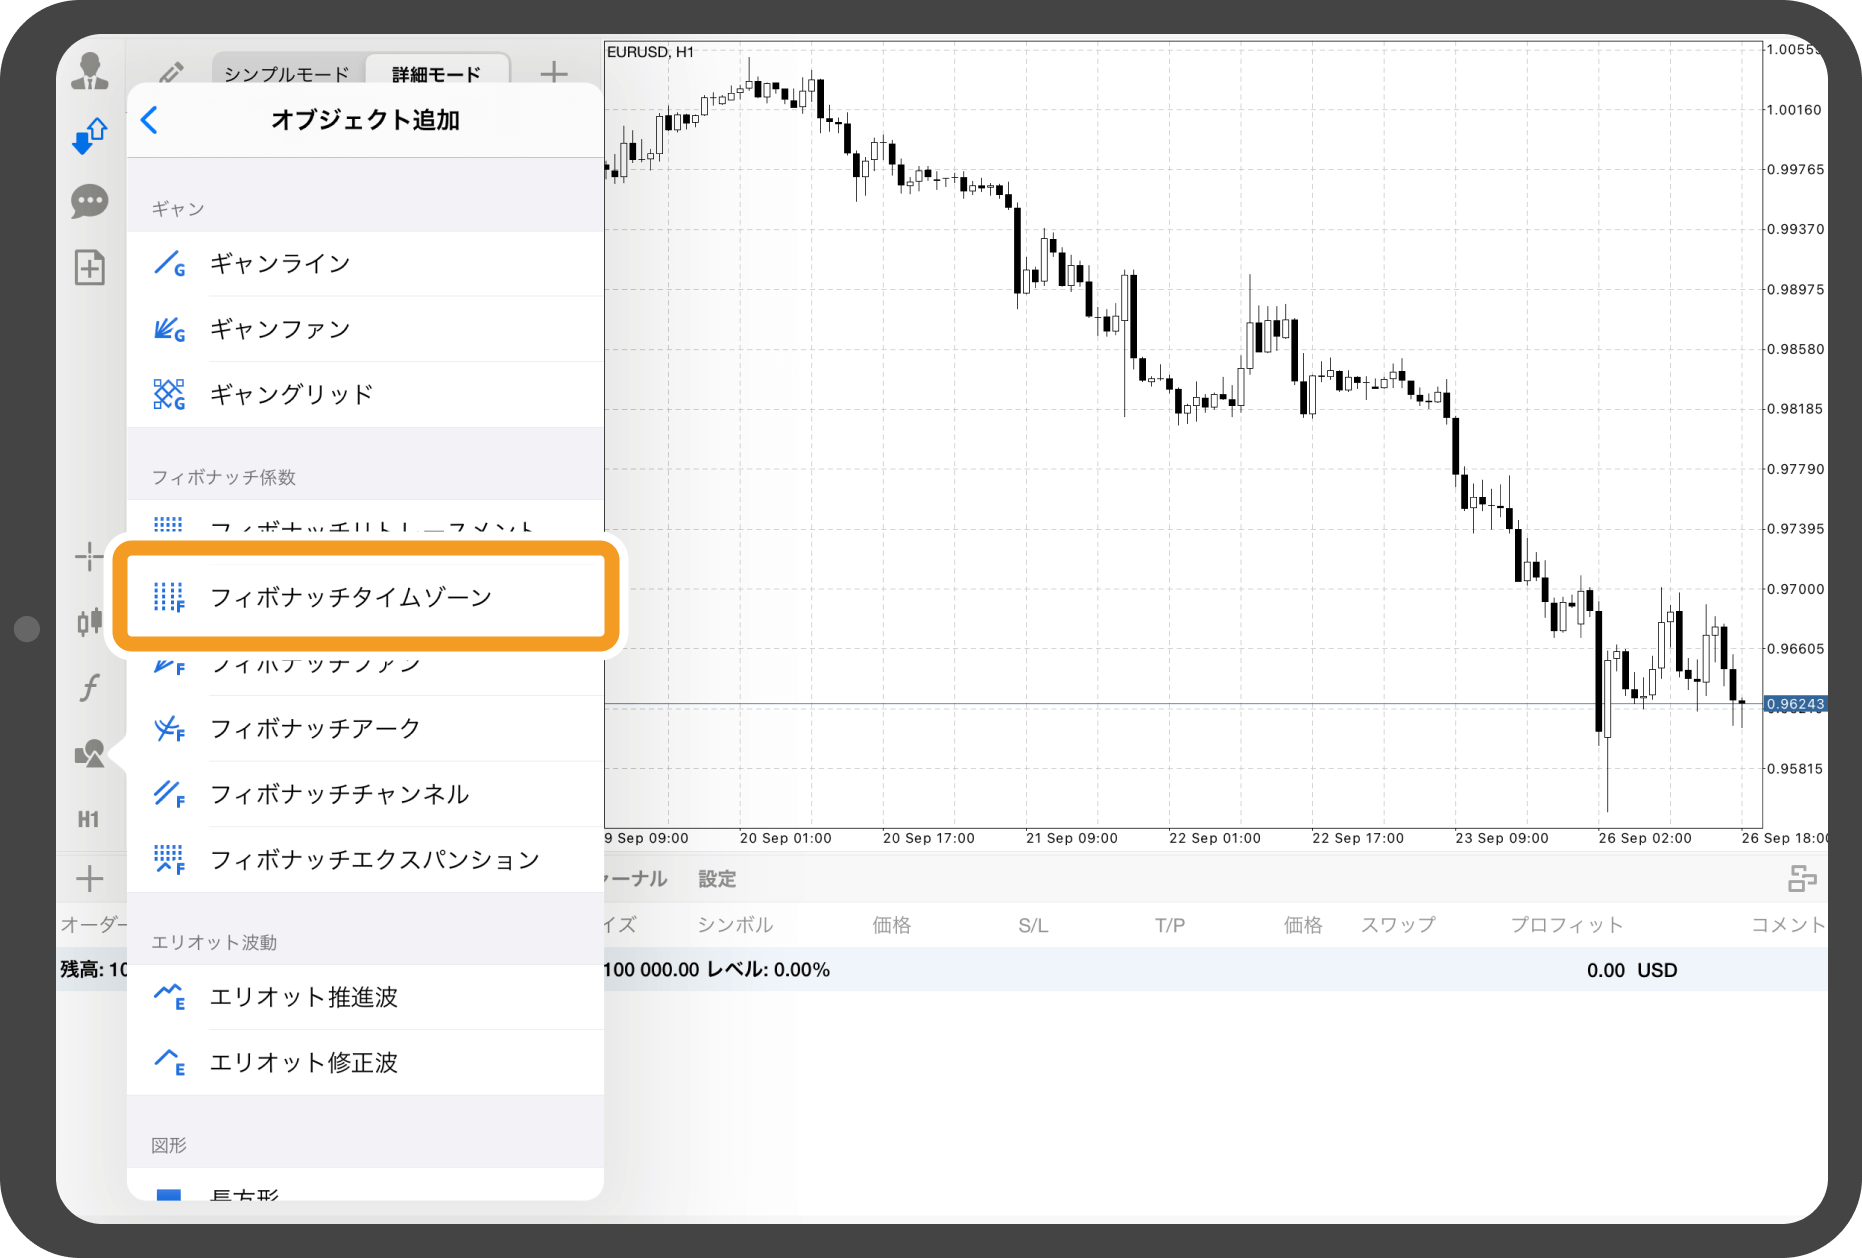Tap the blue quotes download arrow icon

coord(90,136)
